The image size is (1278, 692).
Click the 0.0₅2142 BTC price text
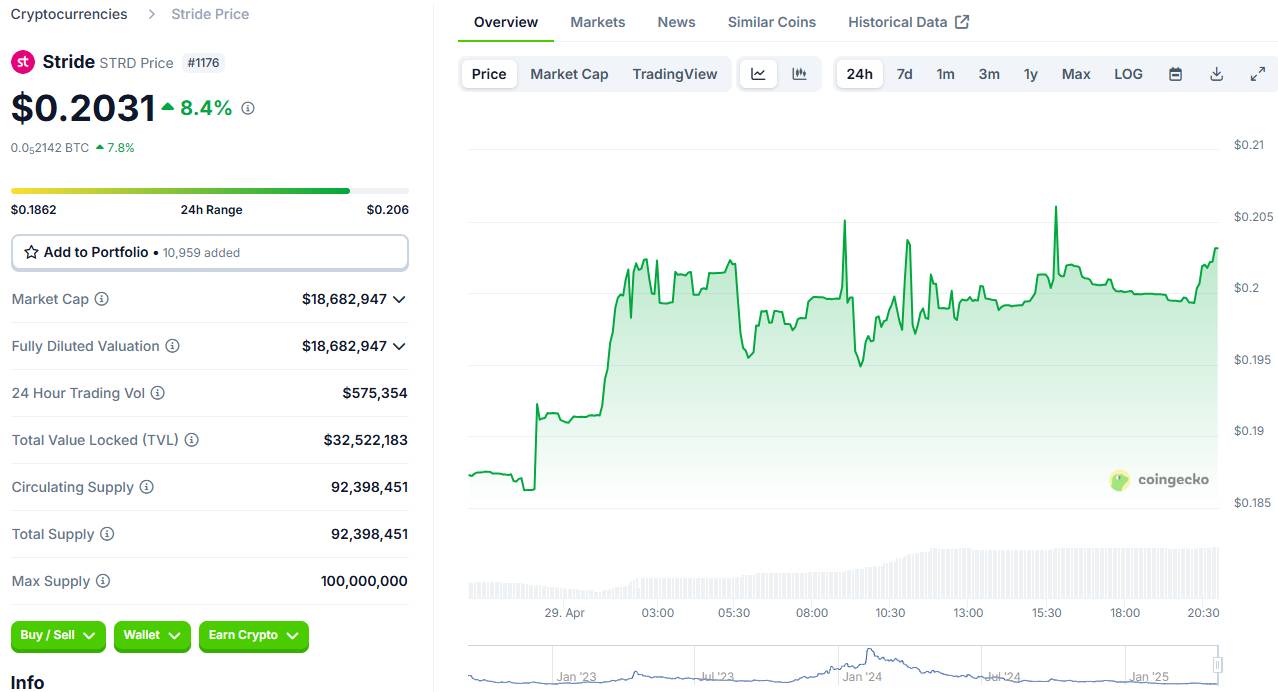click(x=50, y=148)
